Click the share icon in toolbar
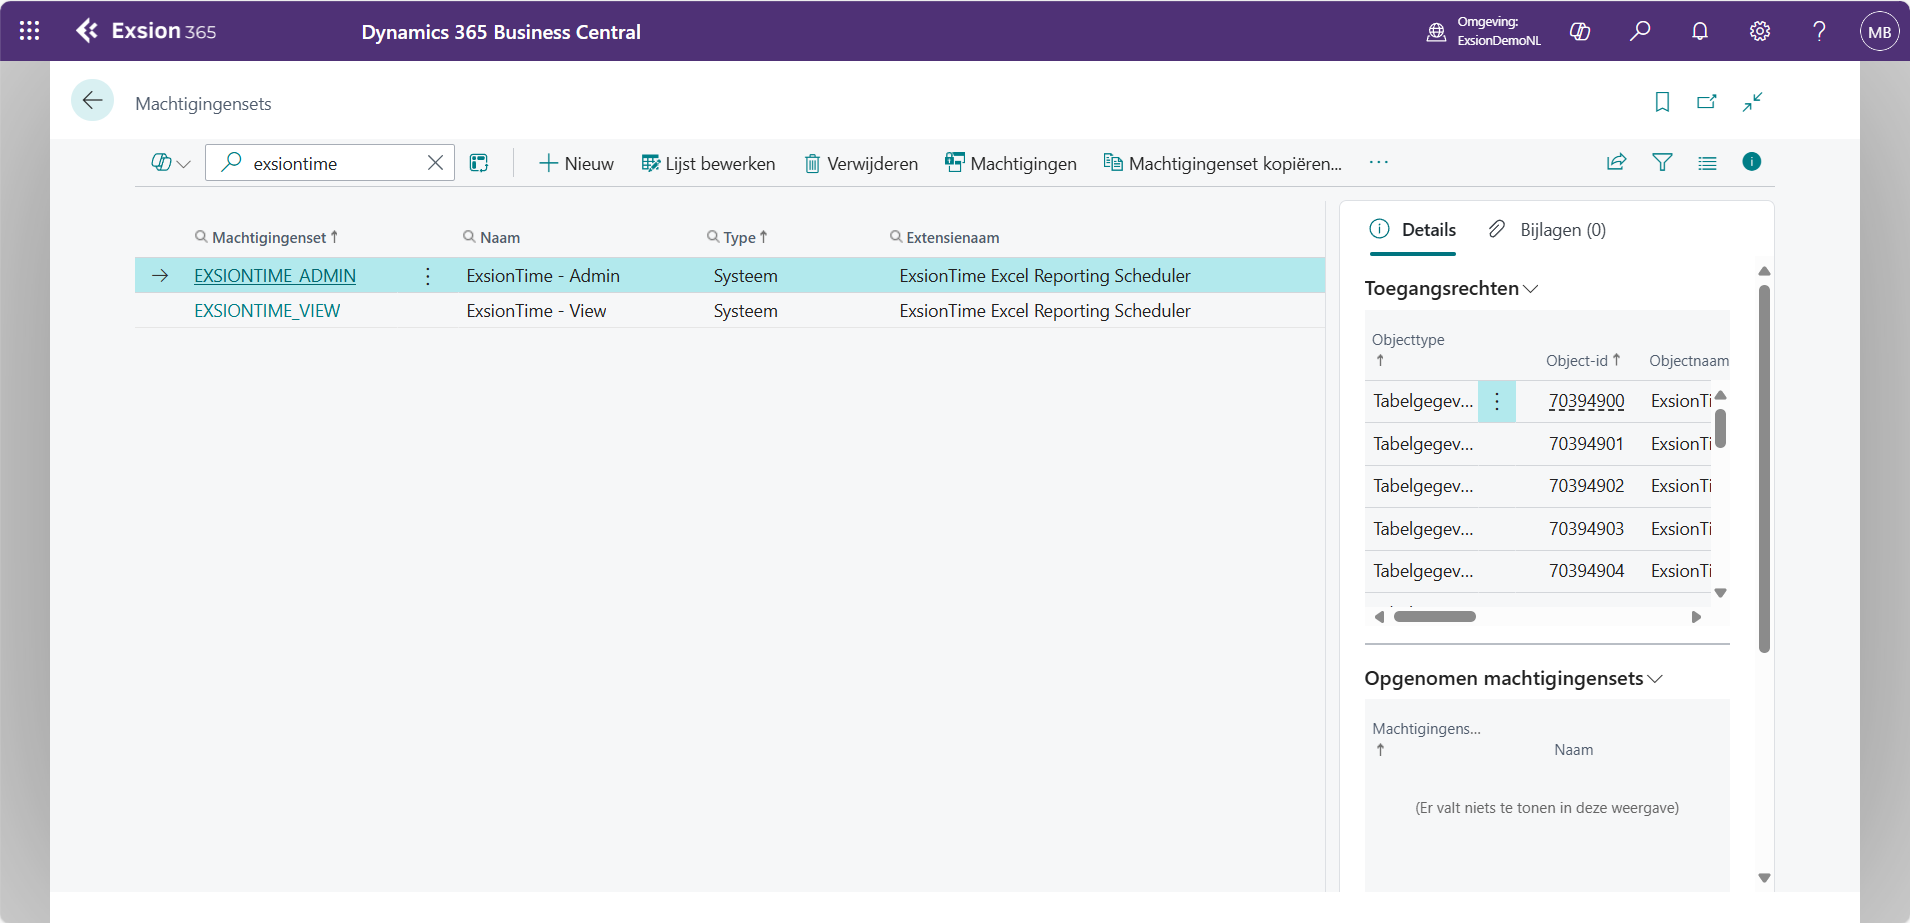1910x923 pixels. tap(1617, 162)
